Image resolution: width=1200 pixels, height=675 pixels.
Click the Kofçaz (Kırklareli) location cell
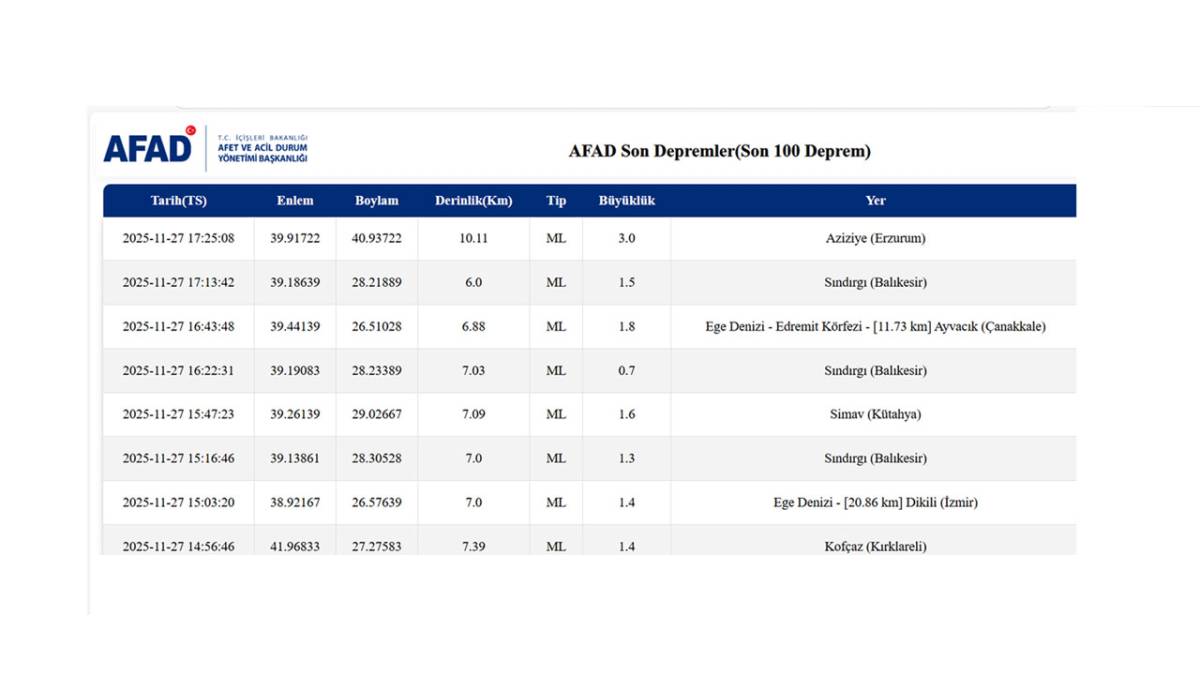tap(875, 546)
